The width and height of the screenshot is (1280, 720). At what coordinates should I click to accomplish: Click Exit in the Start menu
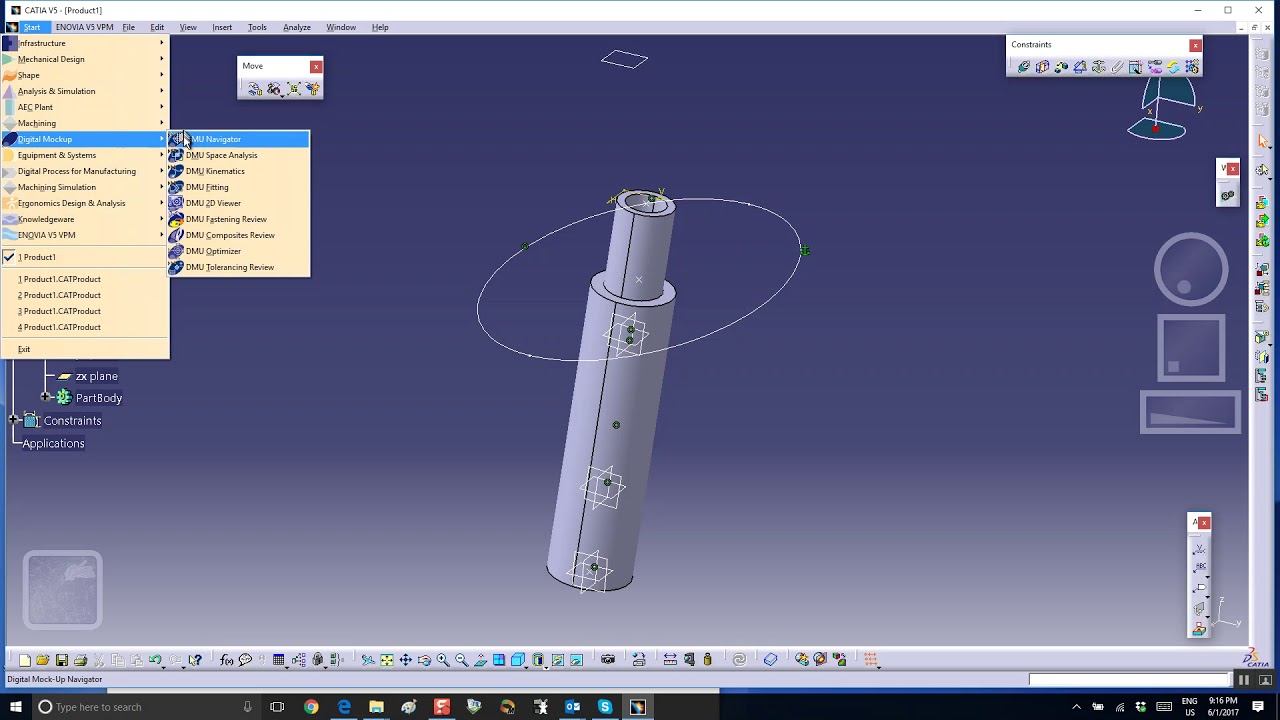[x=85, y=349]
